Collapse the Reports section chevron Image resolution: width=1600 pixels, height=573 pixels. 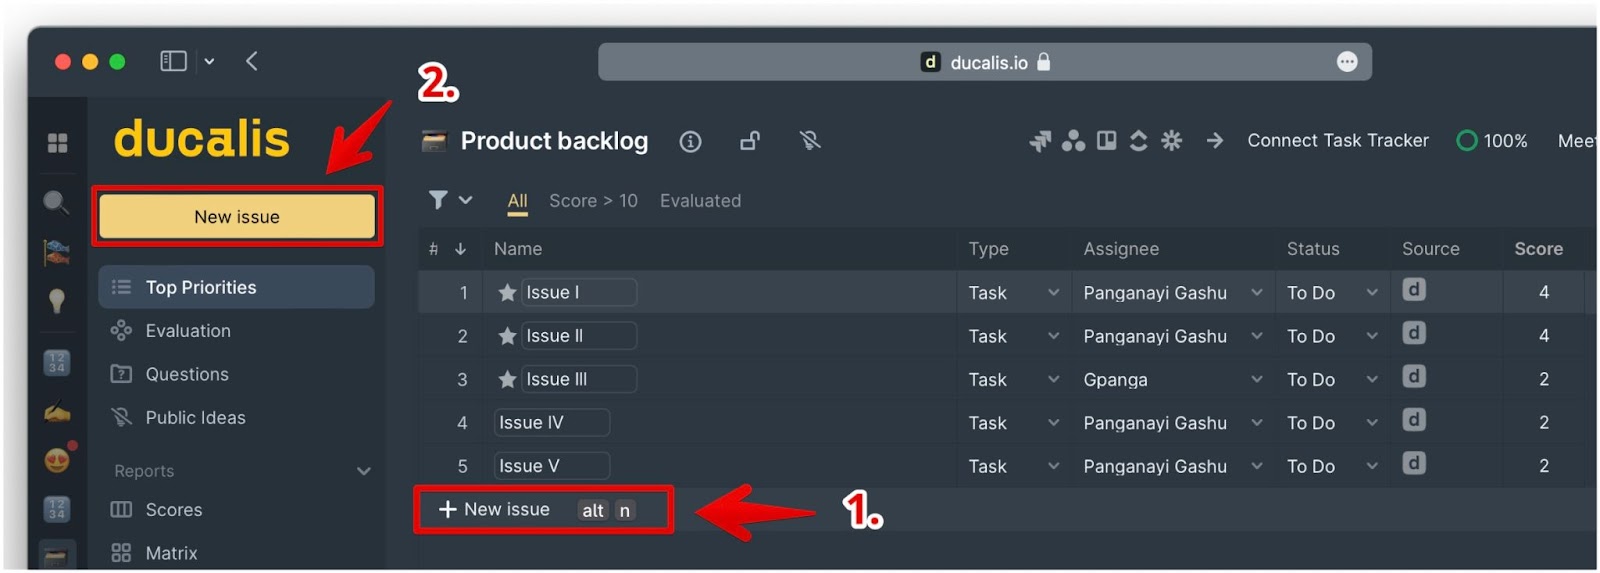[364, 471]
